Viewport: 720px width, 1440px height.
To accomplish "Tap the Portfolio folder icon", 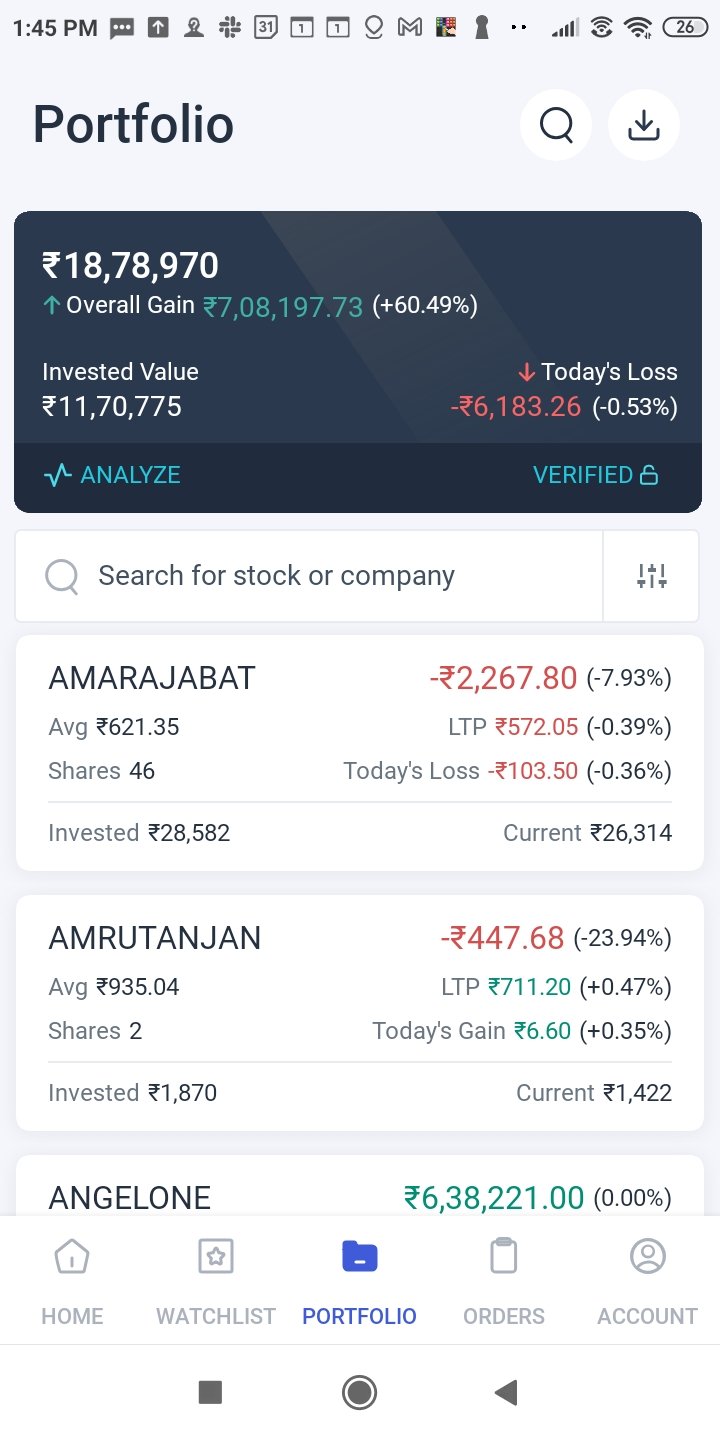I will point(359,1256).
